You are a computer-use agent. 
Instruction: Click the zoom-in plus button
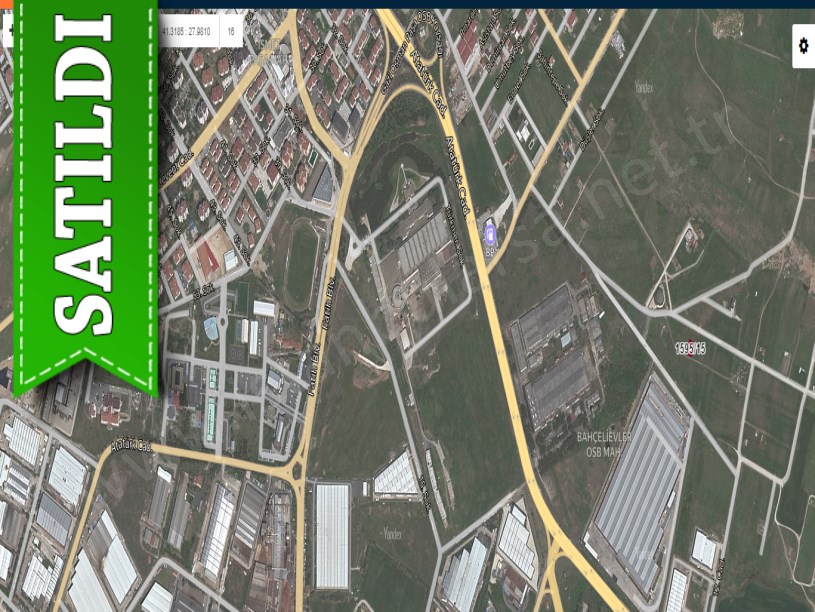(x=8, y=31)
